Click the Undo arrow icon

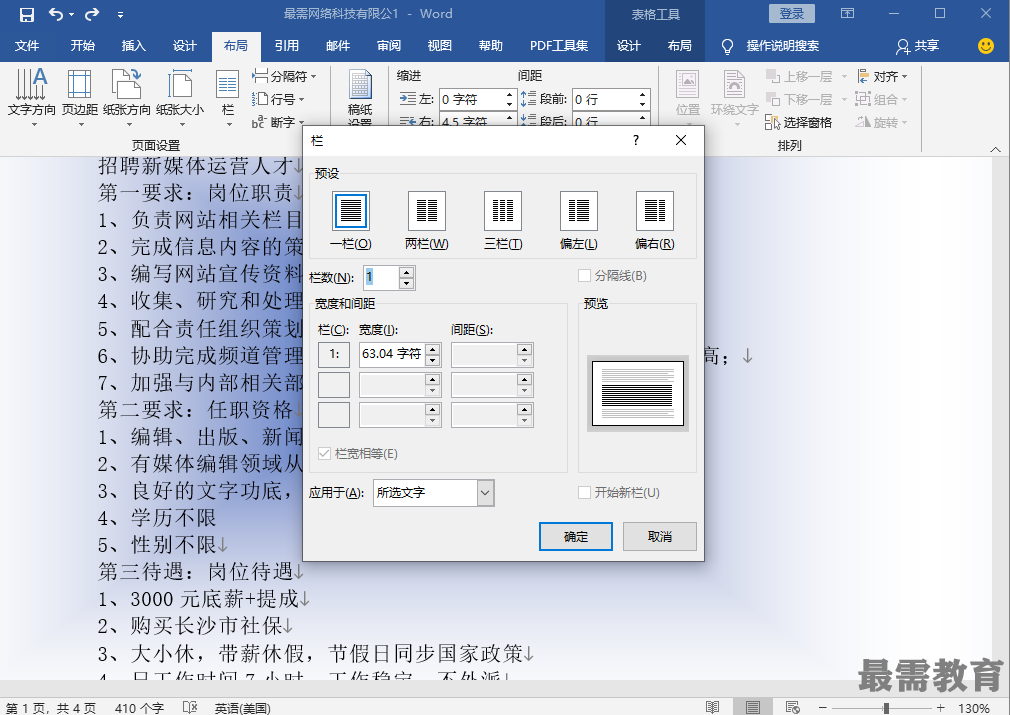57,14
